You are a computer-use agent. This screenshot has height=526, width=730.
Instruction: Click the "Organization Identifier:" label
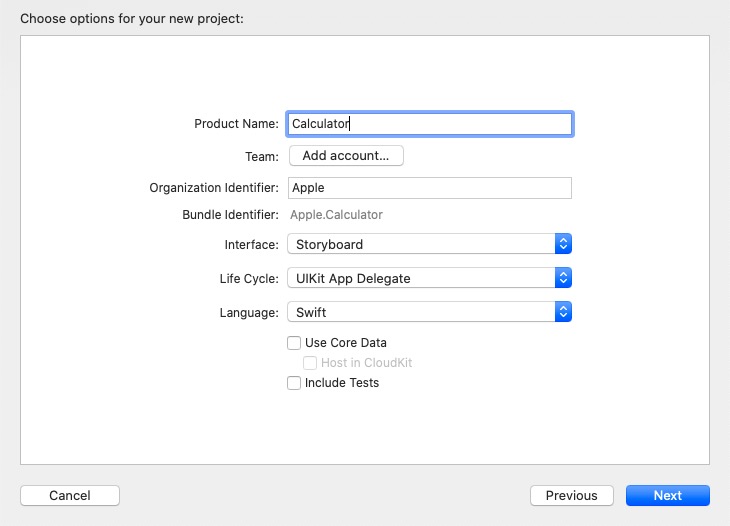click(x=214, y=188)
